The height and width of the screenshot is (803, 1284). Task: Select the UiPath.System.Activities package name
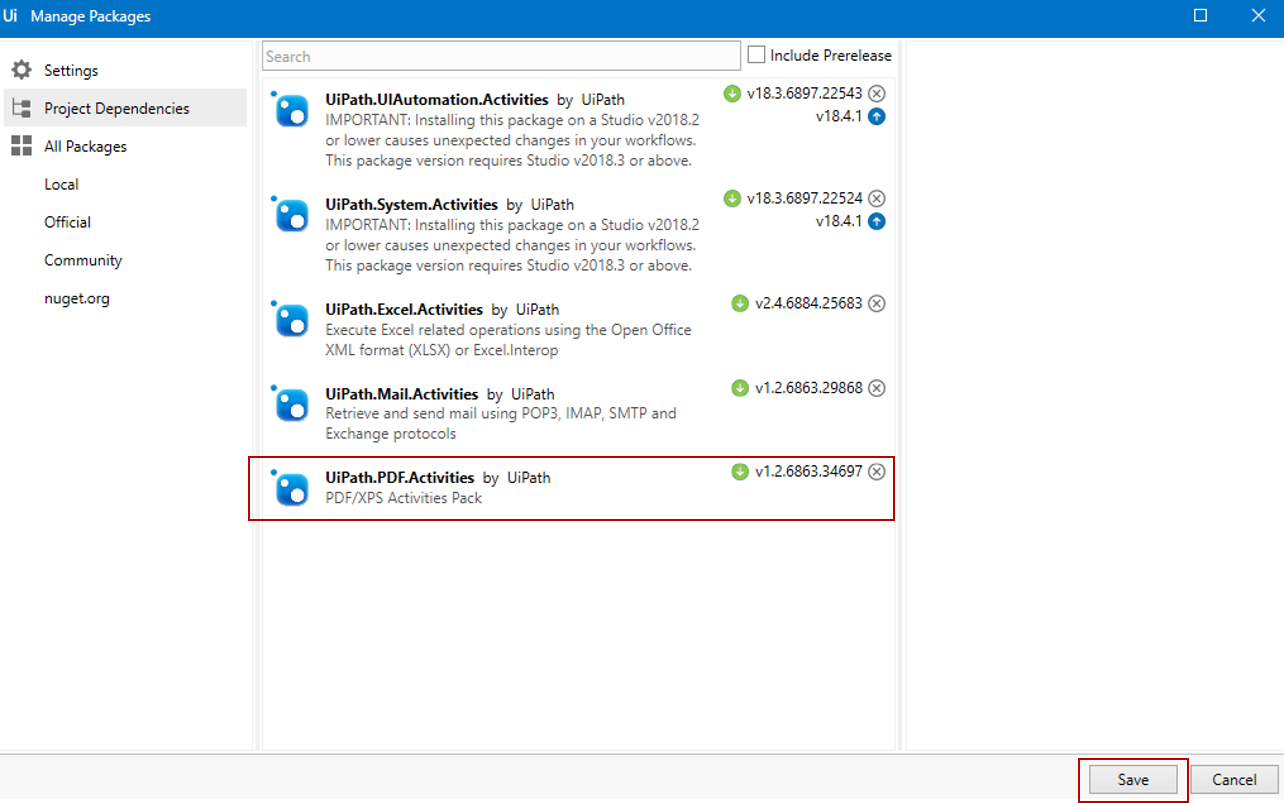412,204
